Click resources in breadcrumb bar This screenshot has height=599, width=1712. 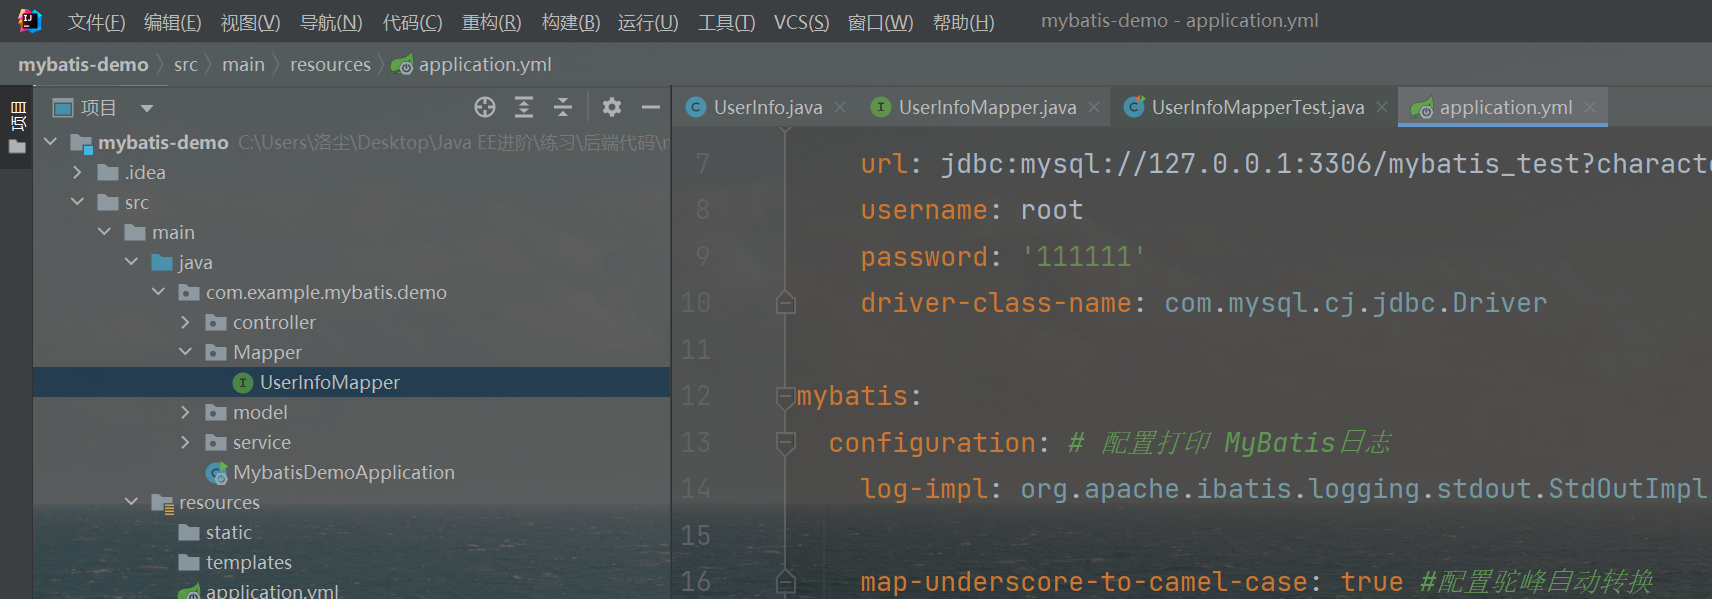tap(330, 65)
